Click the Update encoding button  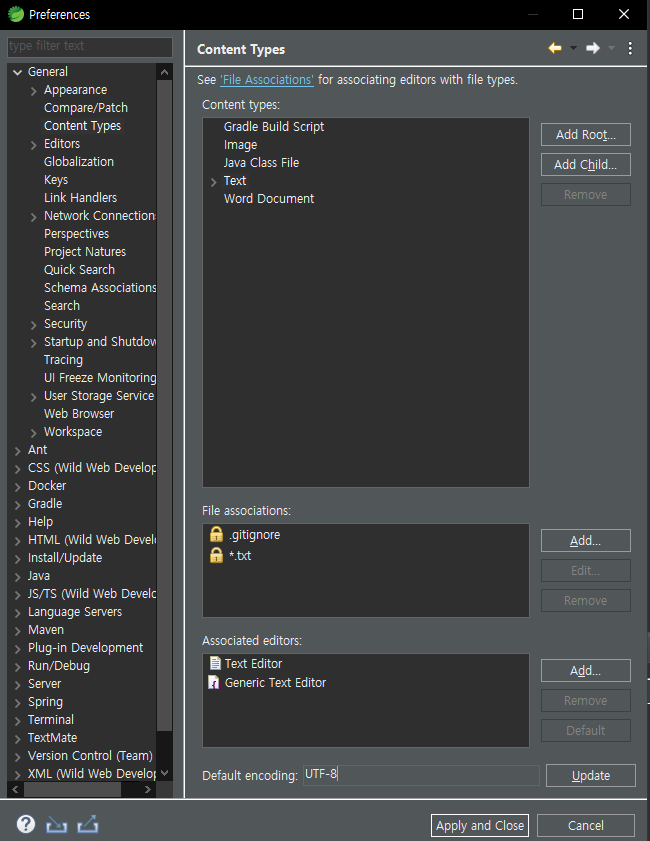point(590,776)
